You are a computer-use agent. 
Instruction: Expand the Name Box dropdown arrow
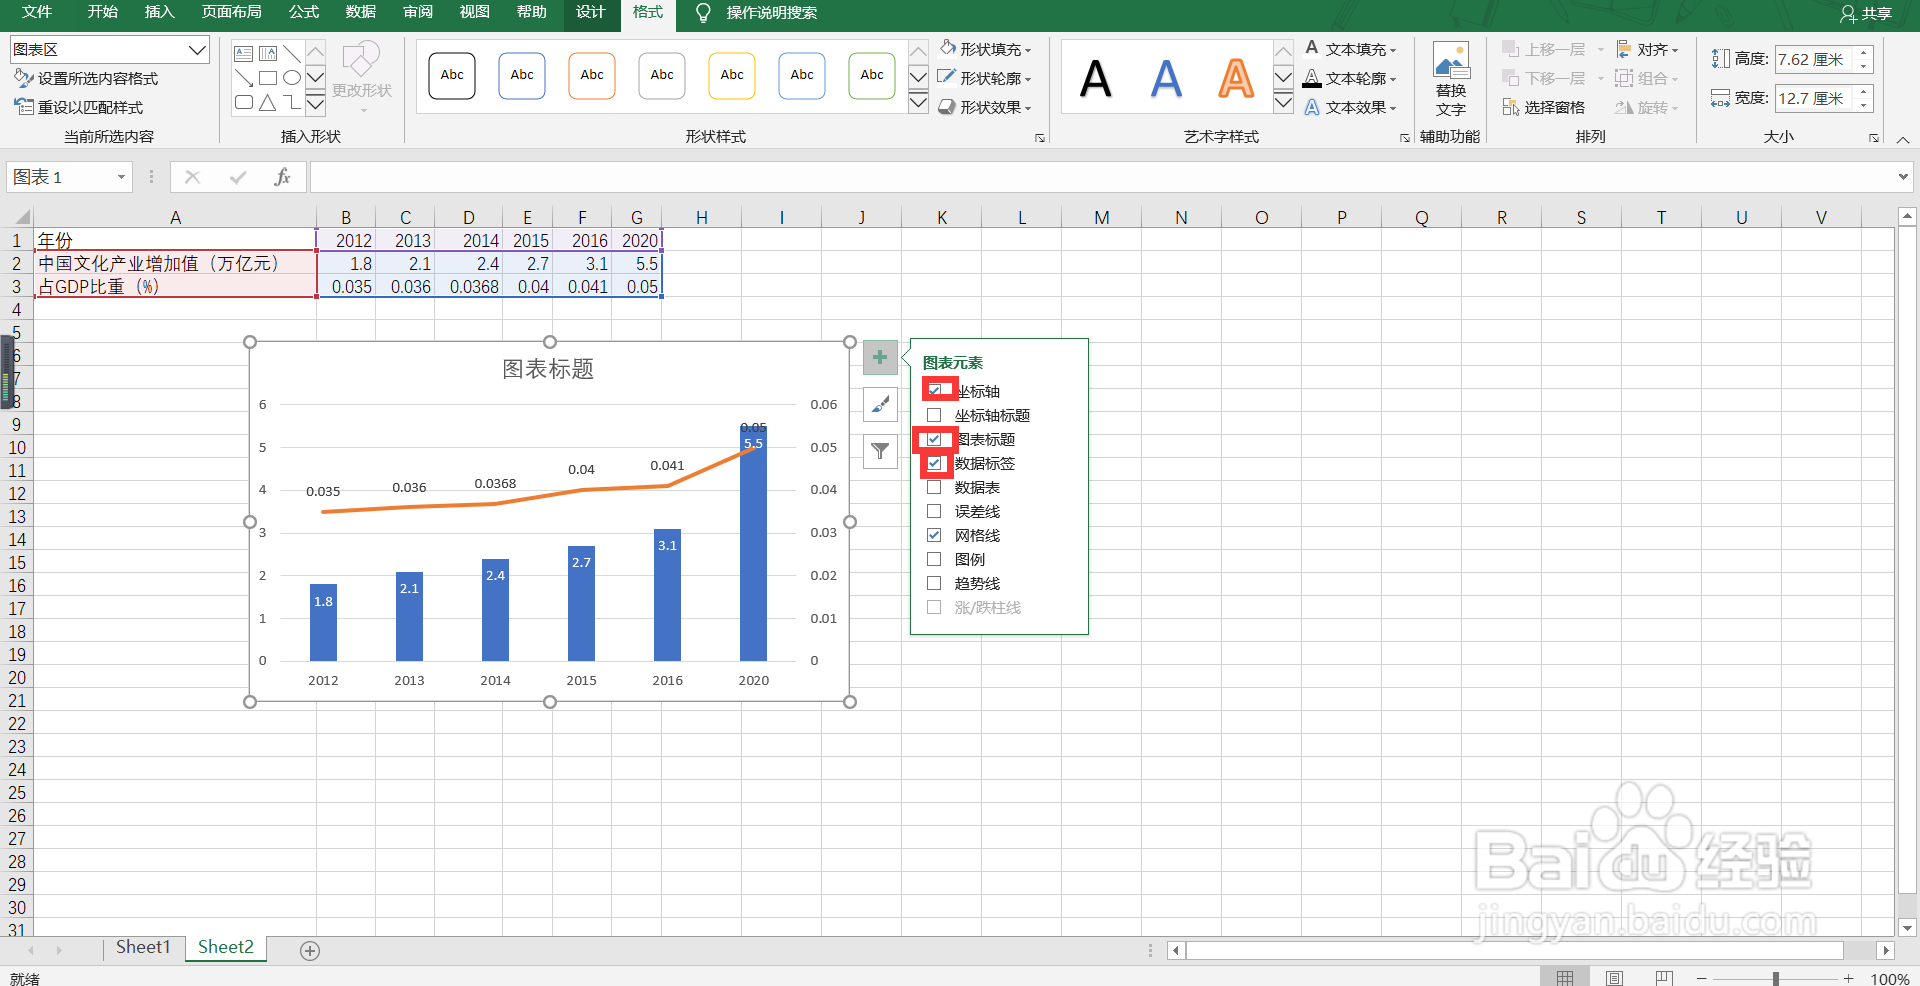[x=121, y=177]
